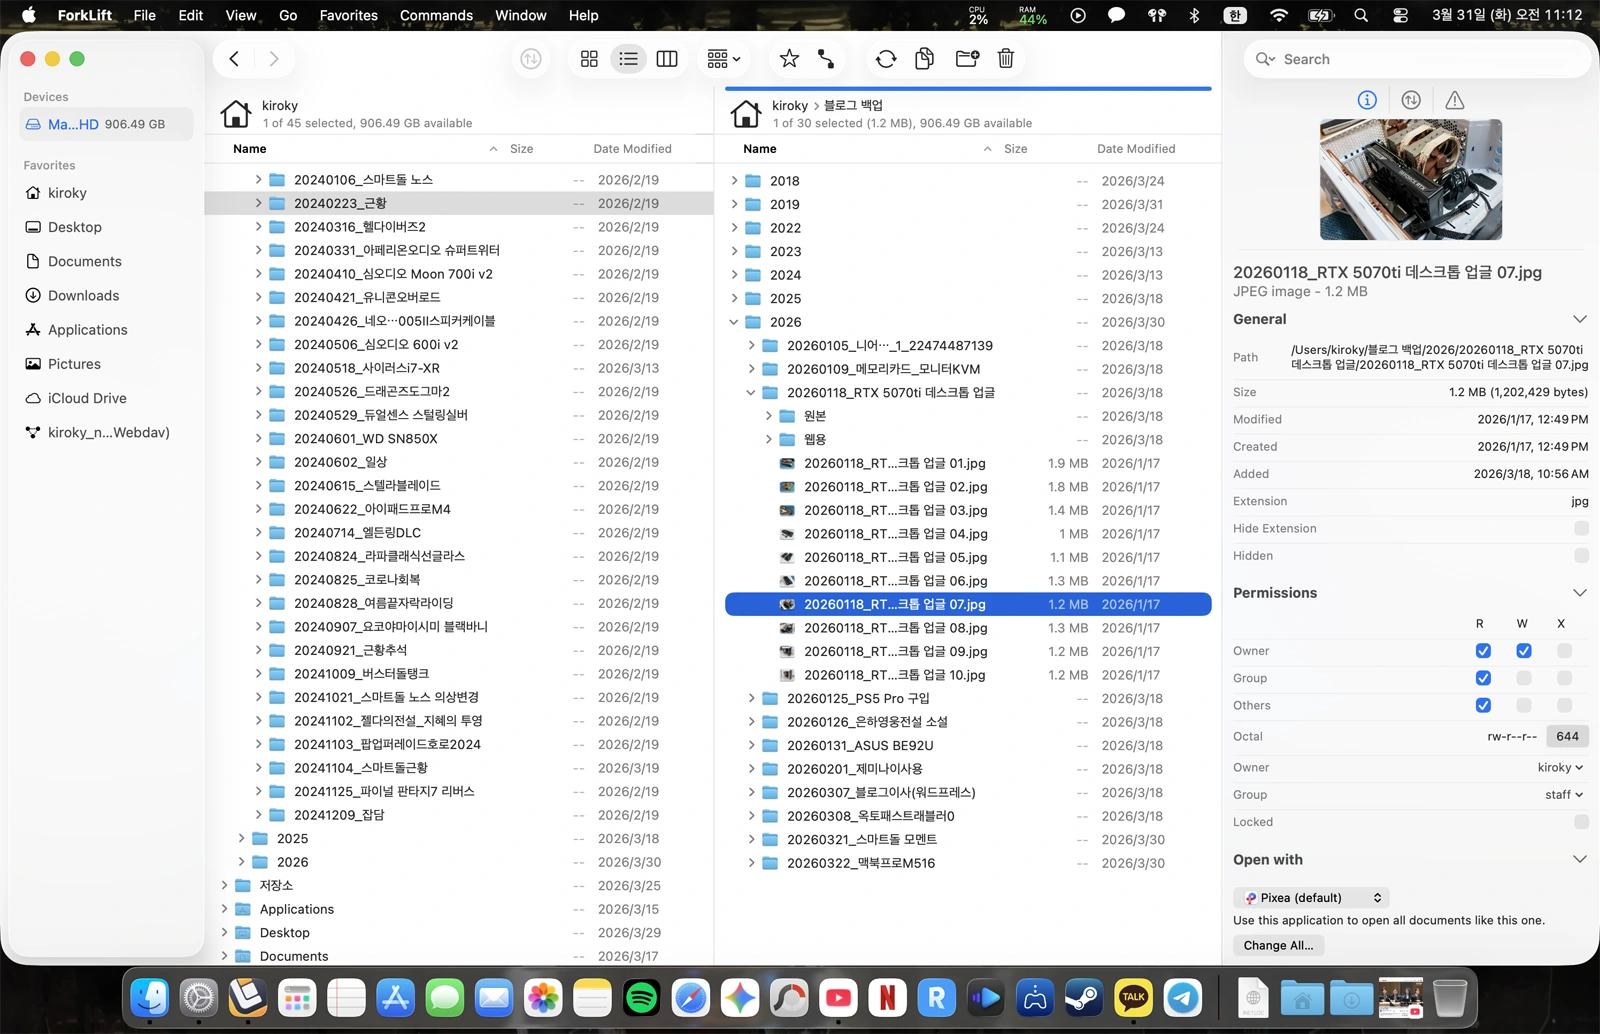
Task: Collapse the Permissions section chevron
Action: coord(1579,593)
